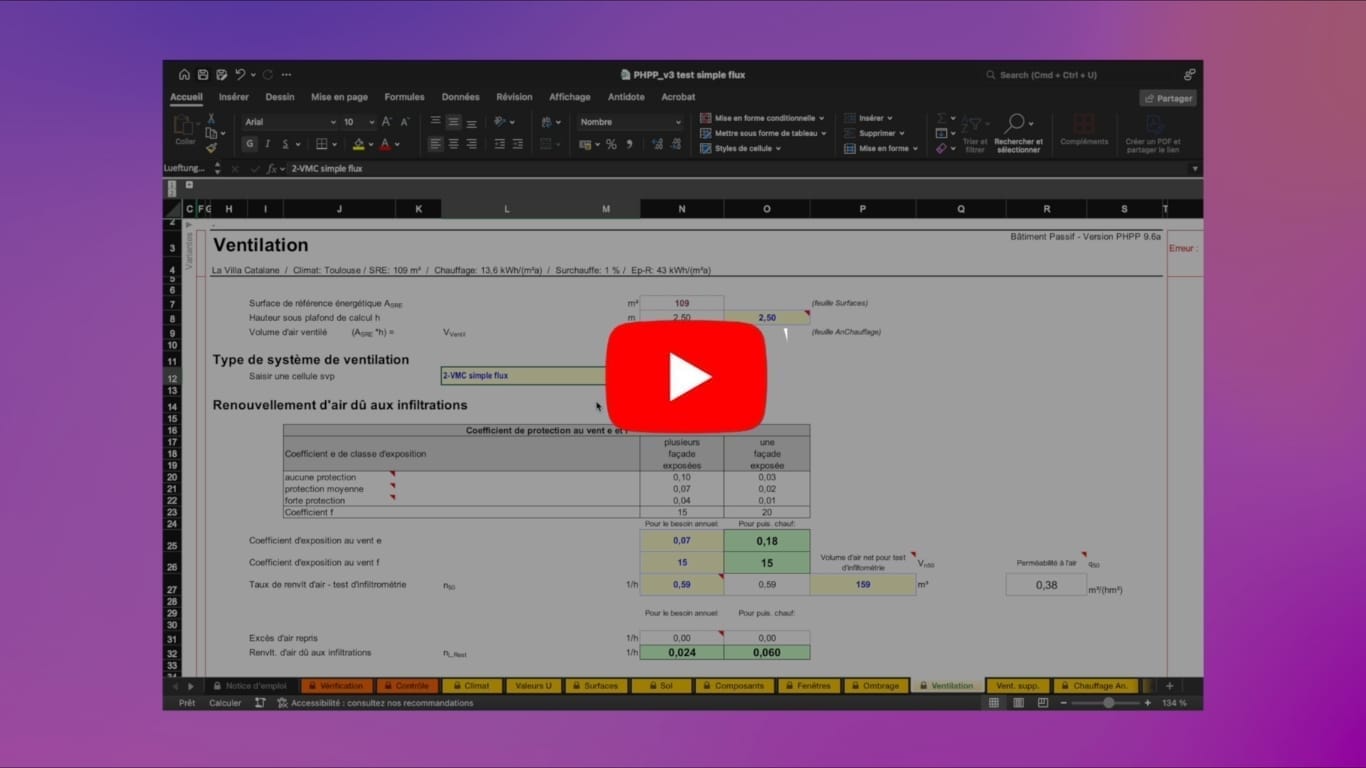Click the Coller paste icon

point(185,128)
